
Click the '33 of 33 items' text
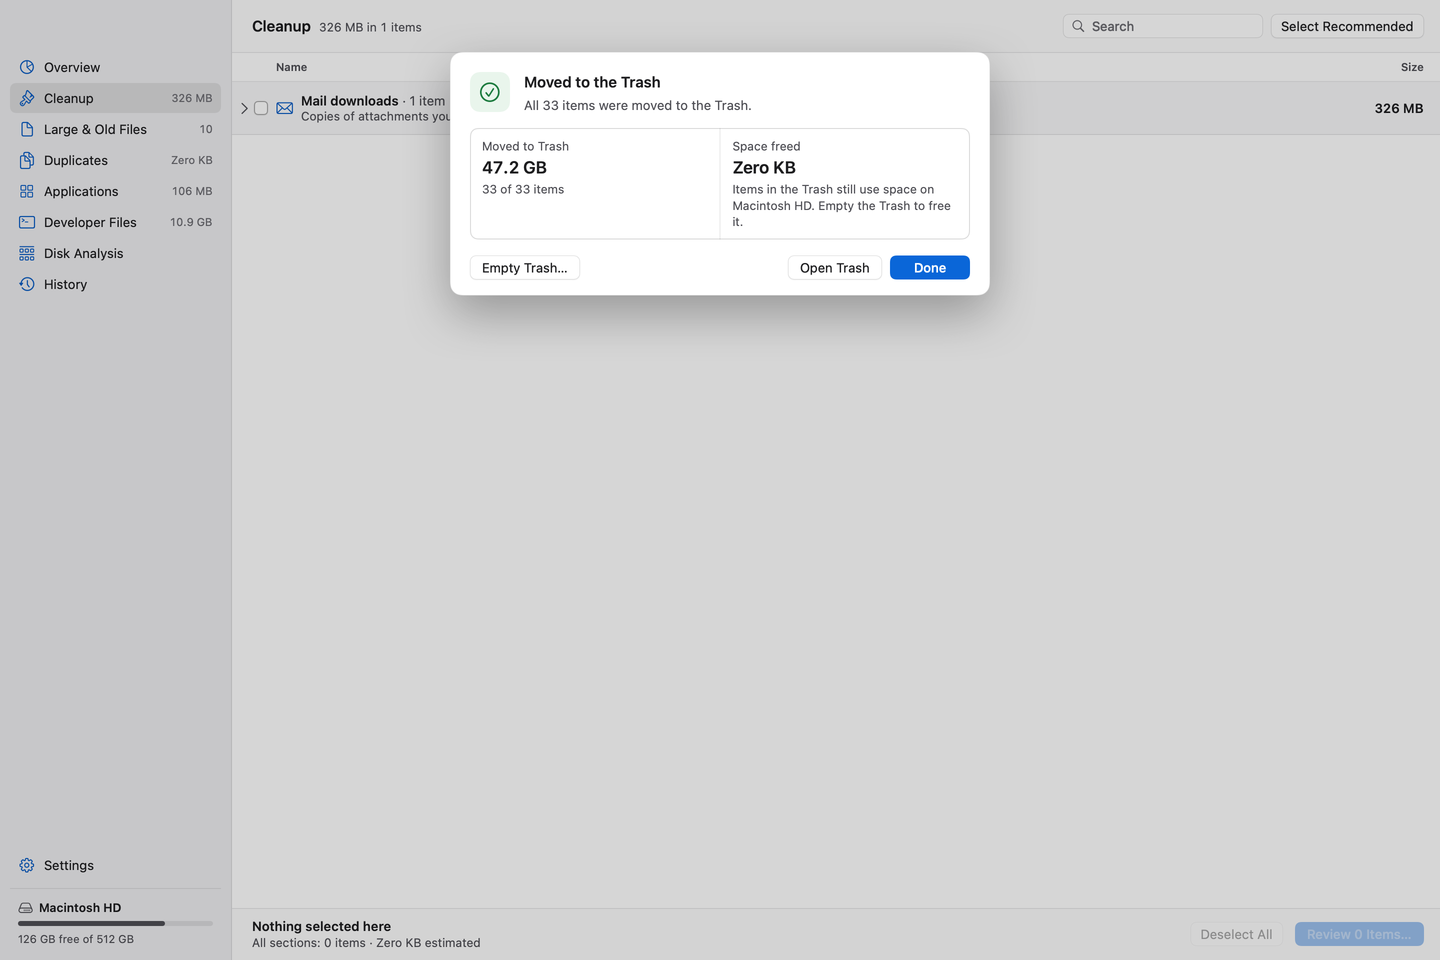(x=523, y=189)
